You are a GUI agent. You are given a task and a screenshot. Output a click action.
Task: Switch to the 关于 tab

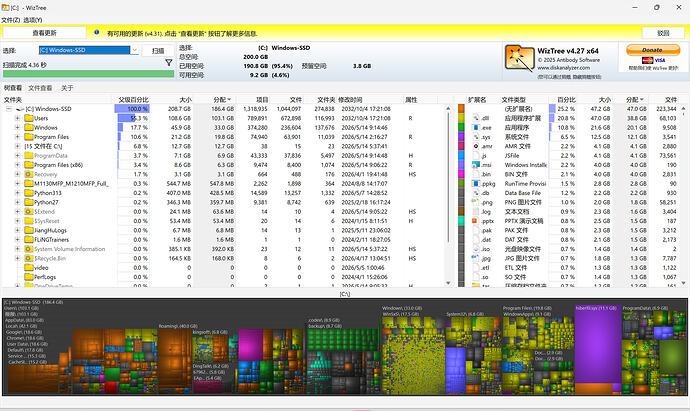(67, 88)
